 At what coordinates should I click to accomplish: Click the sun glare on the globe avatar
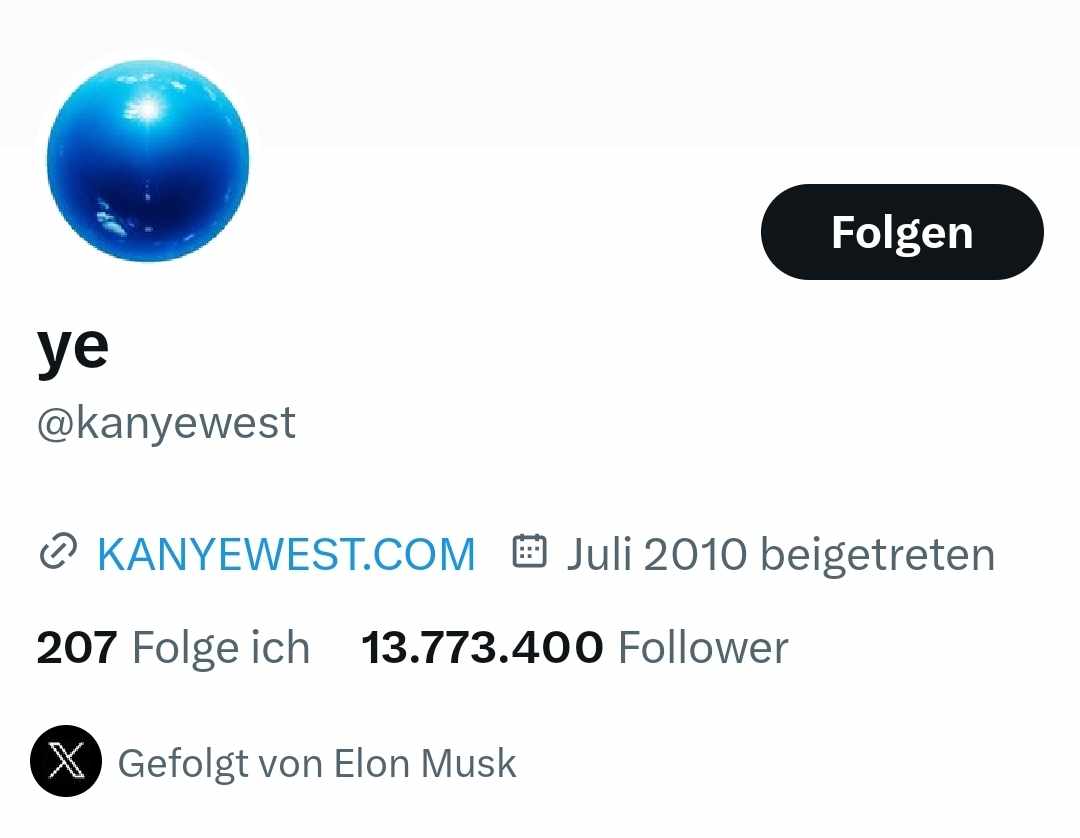148,108
